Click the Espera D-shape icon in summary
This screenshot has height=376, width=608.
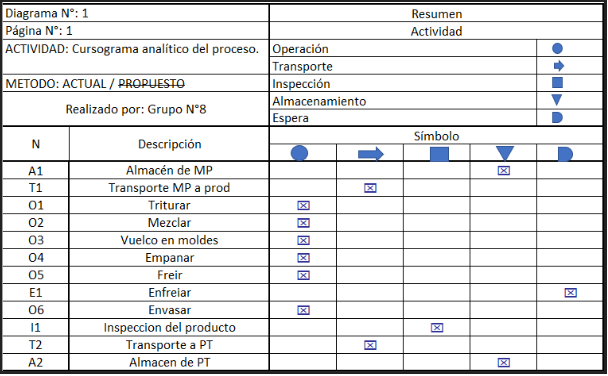point(557,117)
